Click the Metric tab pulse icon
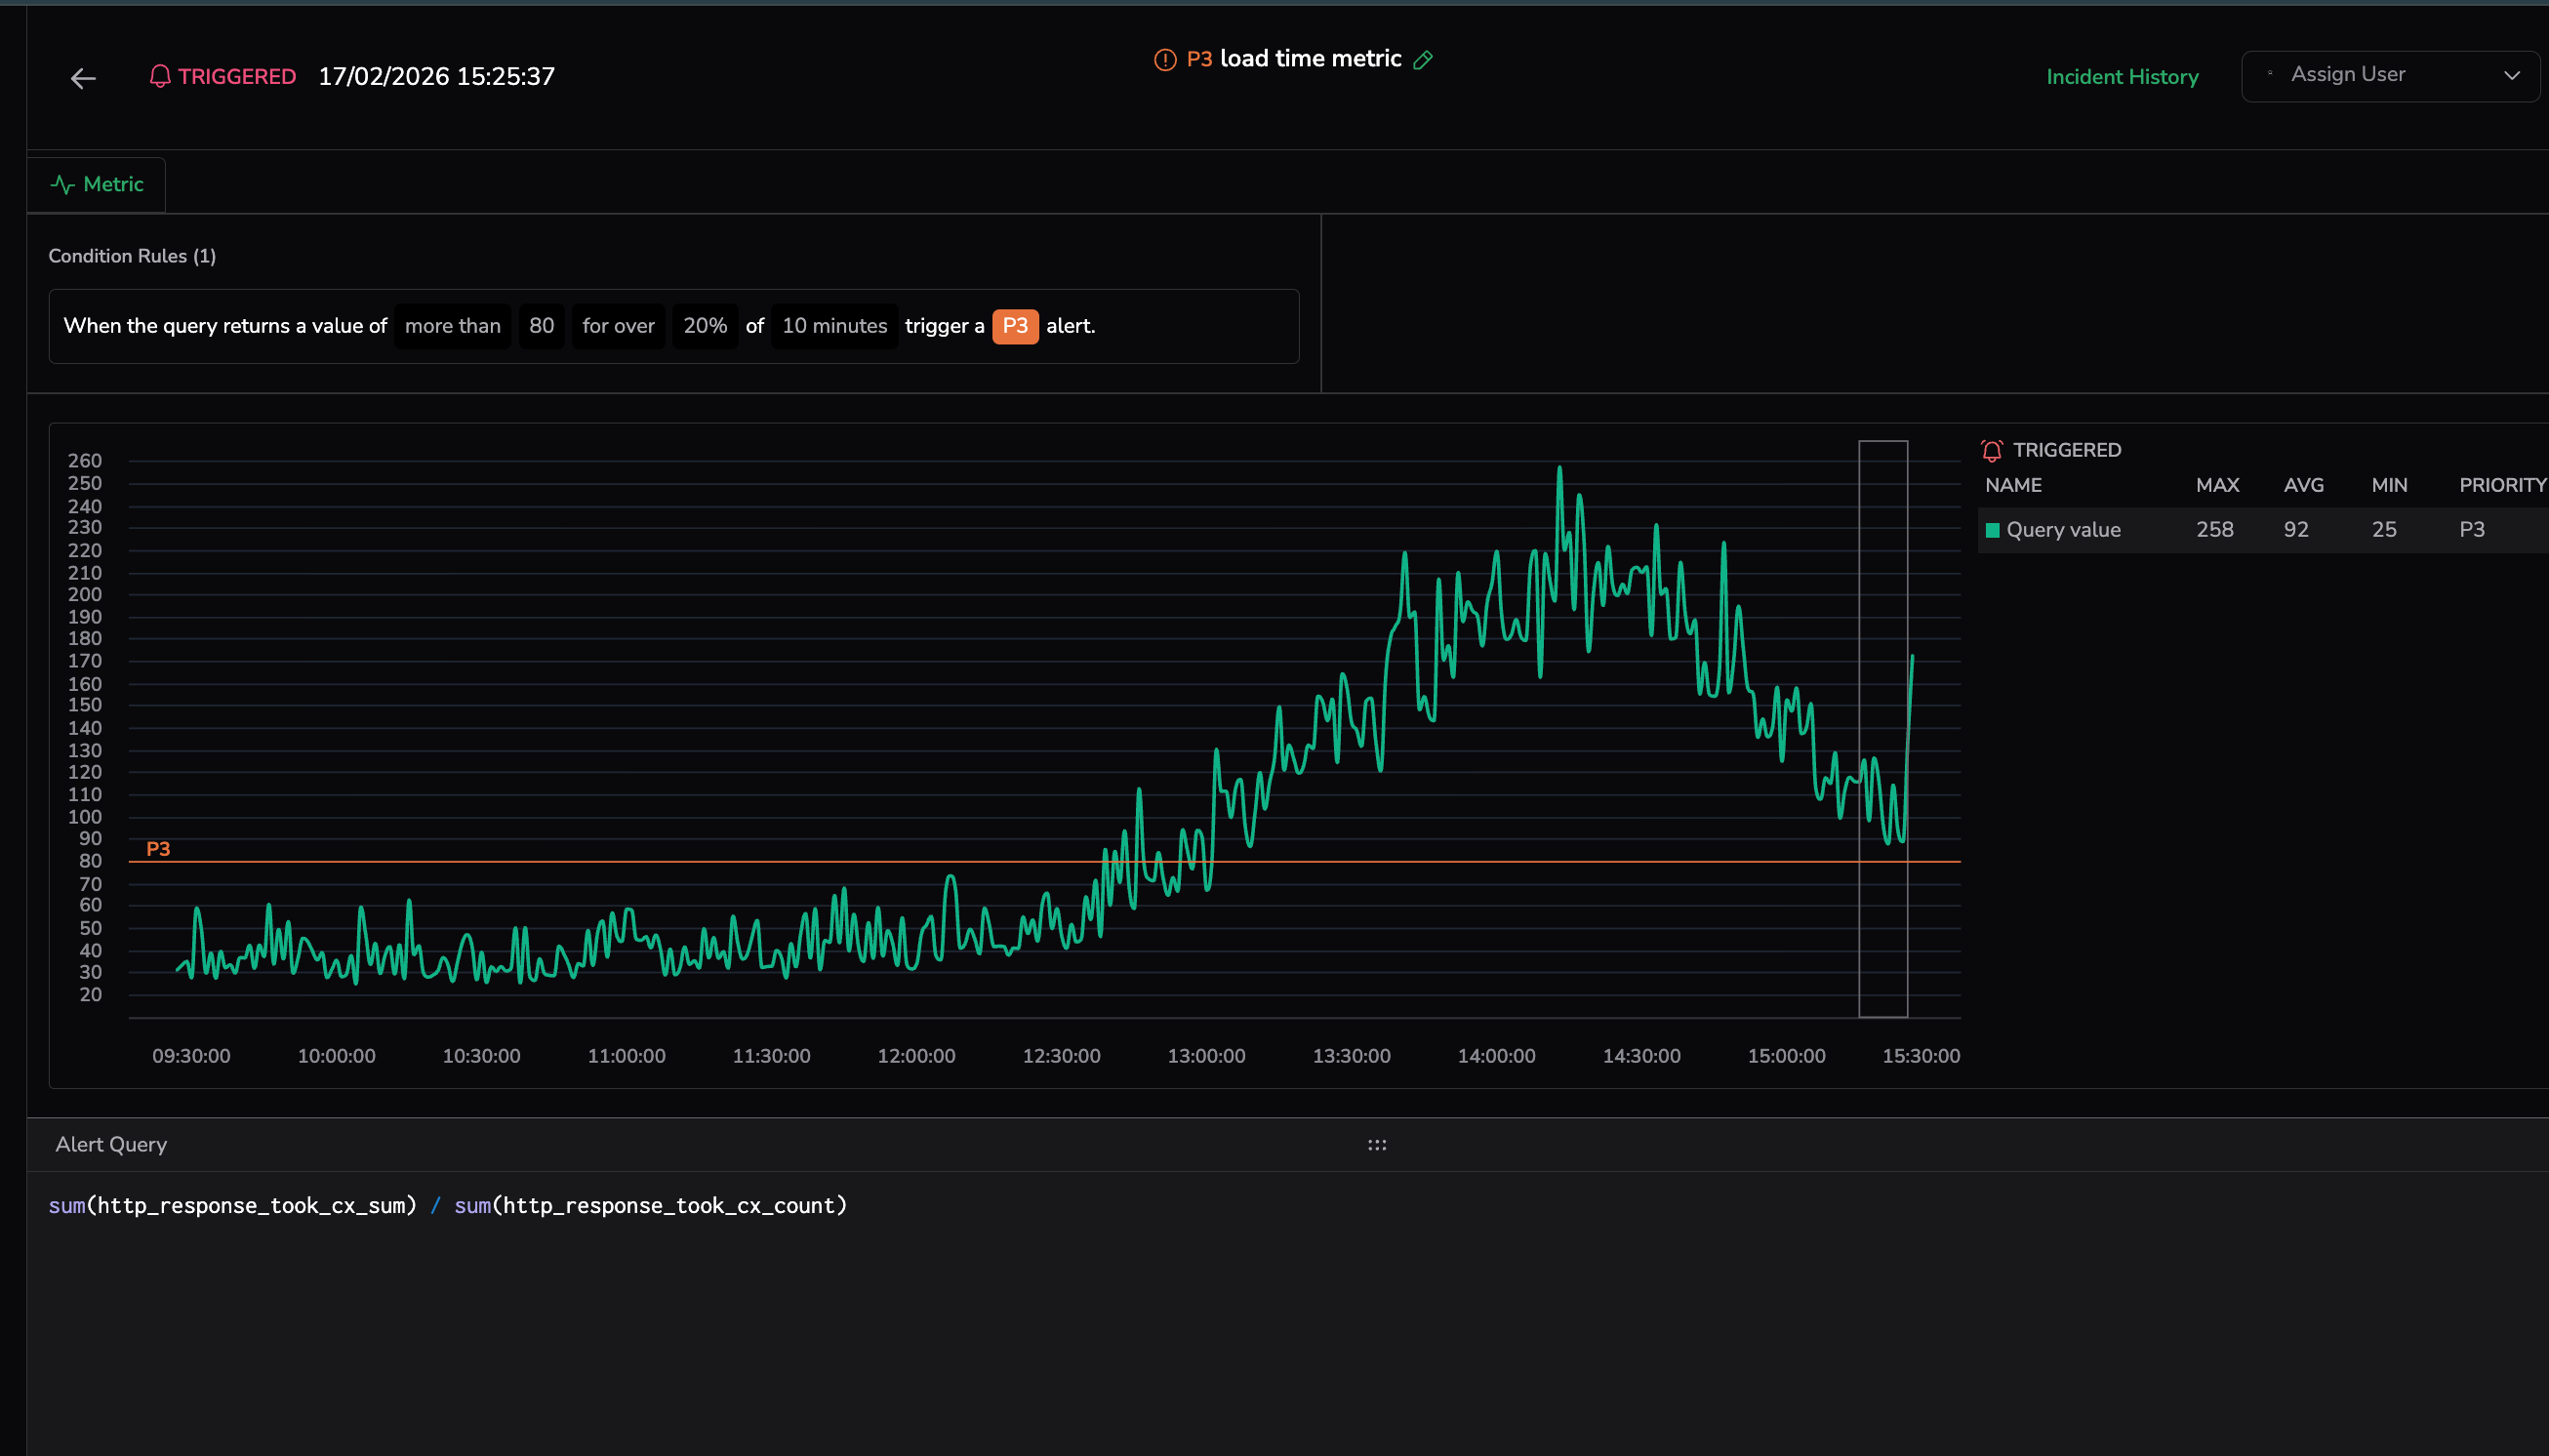2549x1456 pixels. pyautogui.click(x=63, y=185)
